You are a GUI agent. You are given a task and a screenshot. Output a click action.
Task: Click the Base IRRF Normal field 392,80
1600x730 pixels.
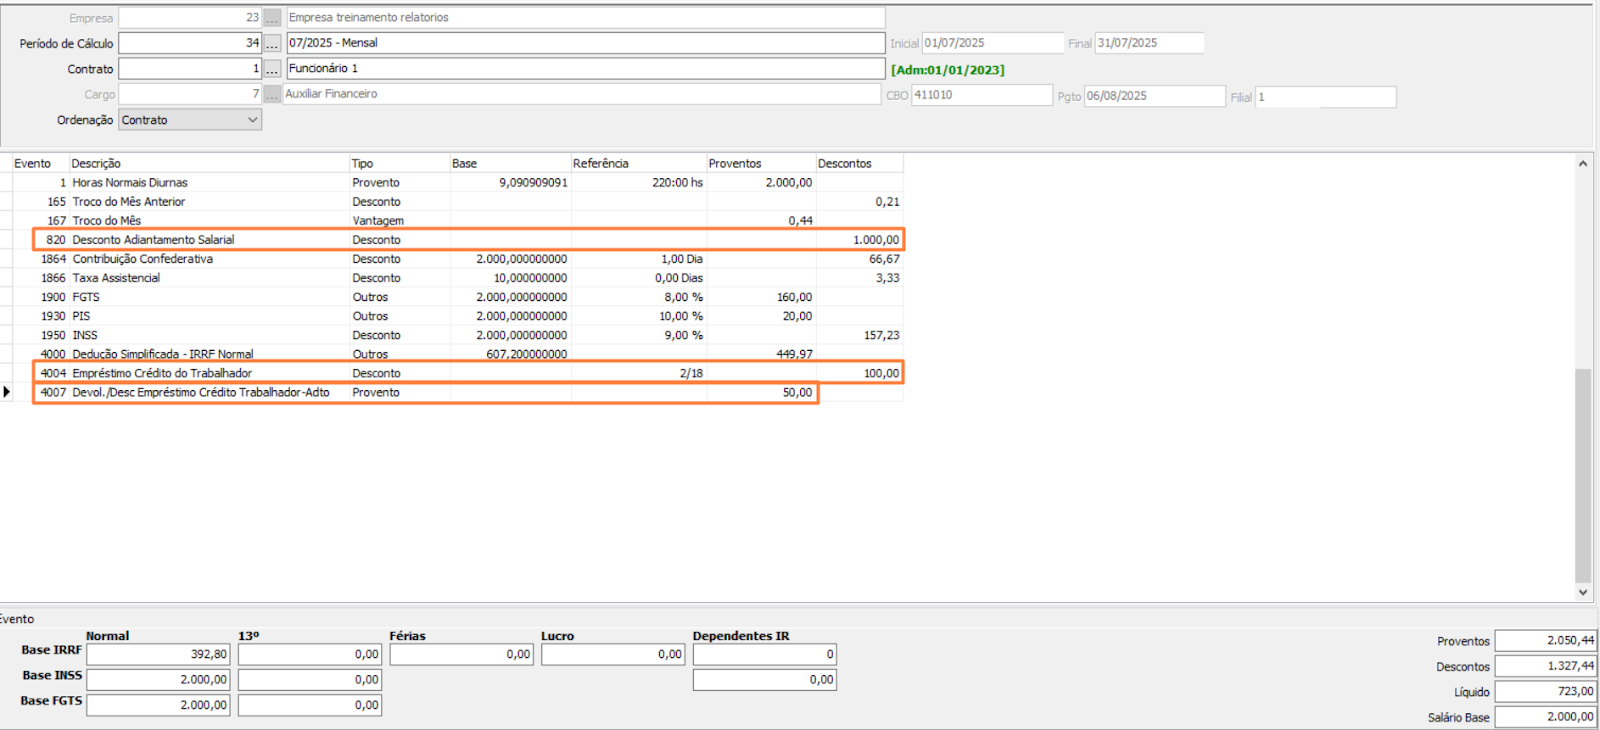point(158,654)
